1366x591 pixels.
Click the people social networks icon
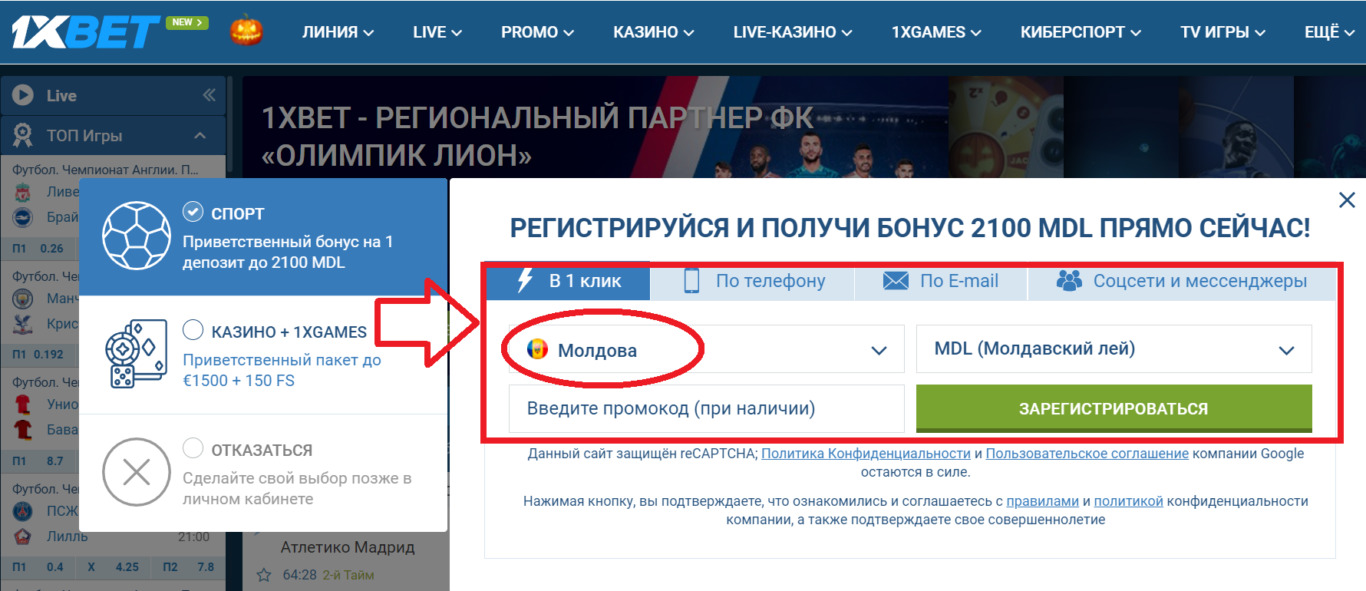[1069, 281]
